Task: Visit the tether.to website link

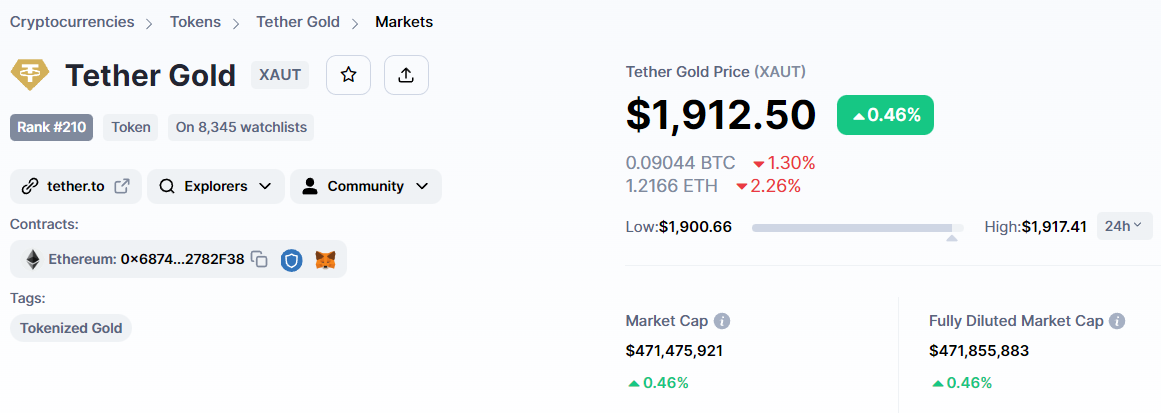Action: pyautogui.click(x=76, y=186)
